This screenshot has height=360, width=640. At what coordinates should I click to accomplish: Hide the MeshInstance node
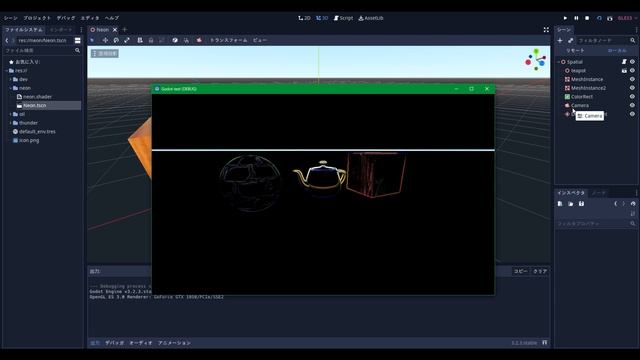(x=632, y=79)
